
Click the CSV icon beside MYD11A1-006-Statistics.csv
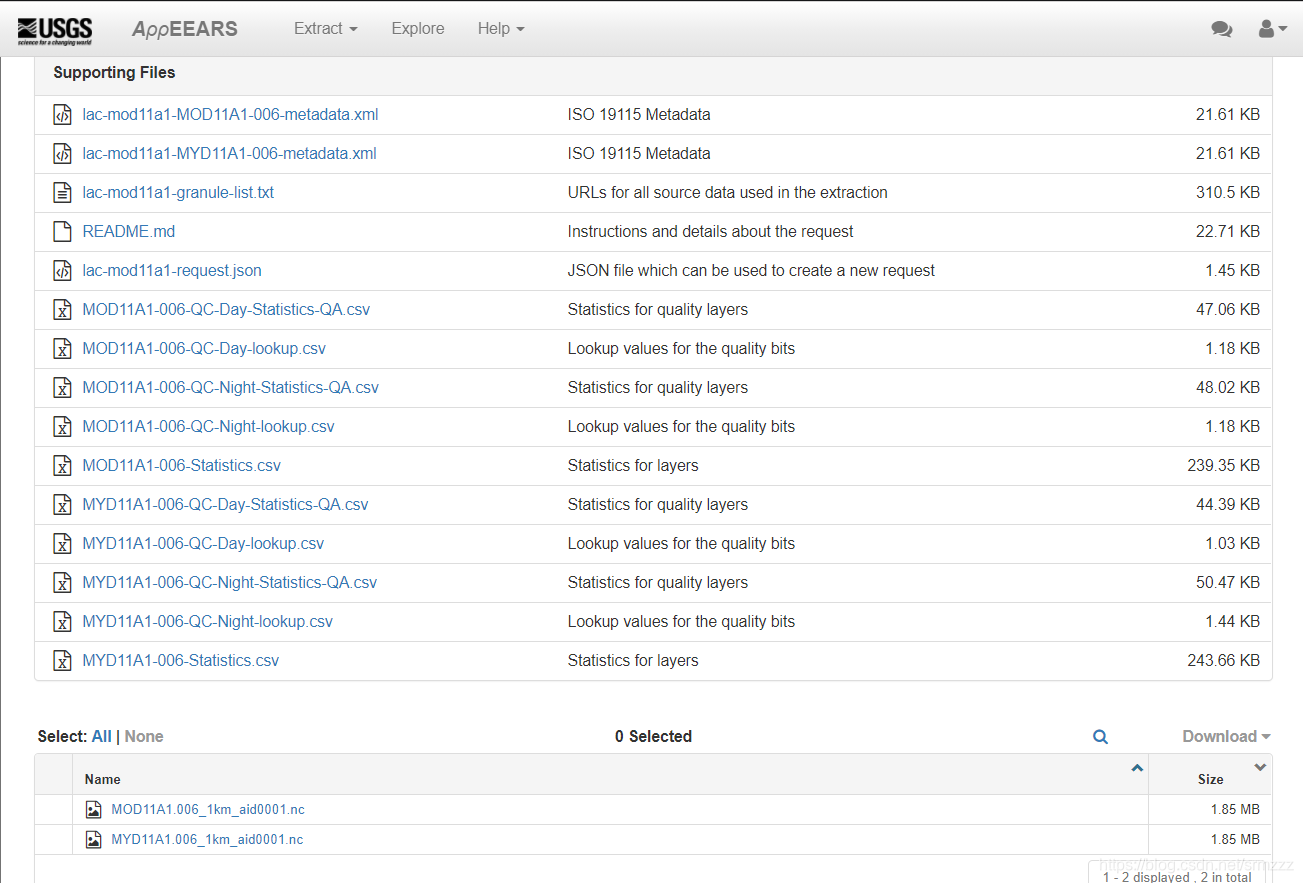[62, 661]
